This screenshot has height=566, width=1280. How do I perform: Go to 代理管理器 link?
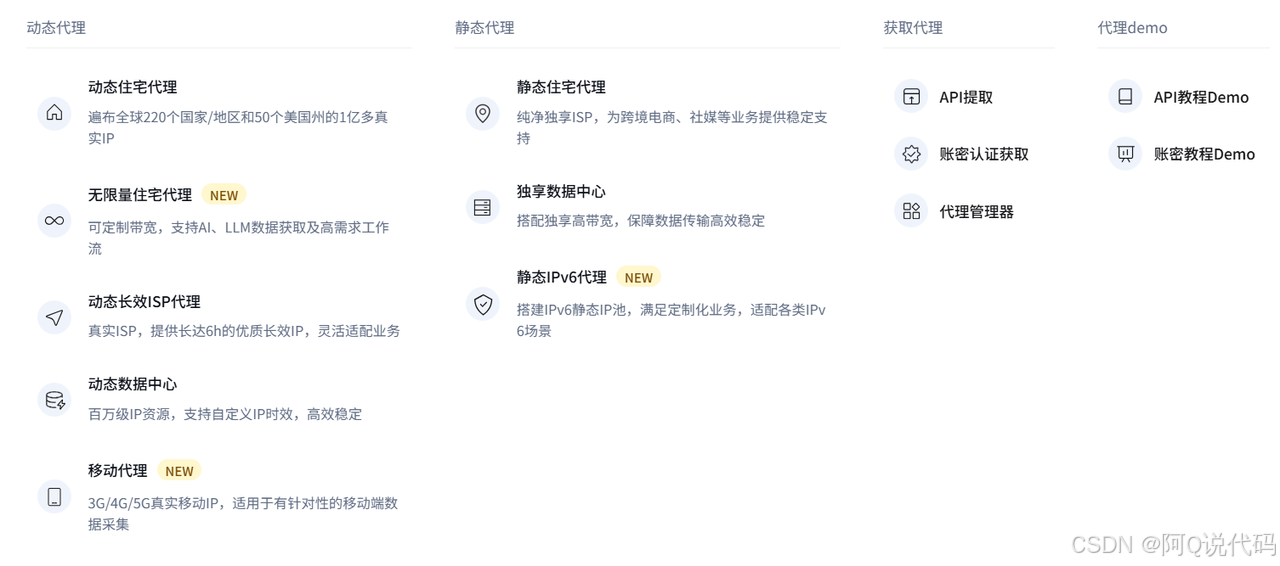point(976,212)
